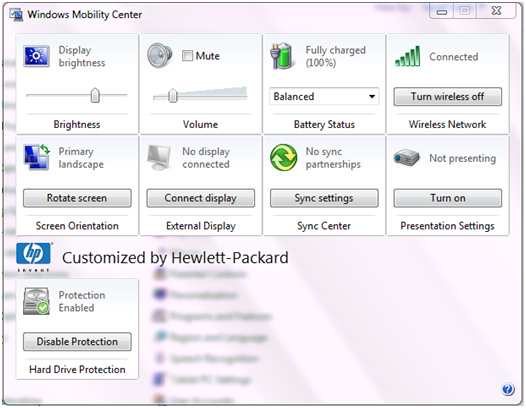Turn on presentation settings
The width and height of the screenshot is (526, 408).
448,198
